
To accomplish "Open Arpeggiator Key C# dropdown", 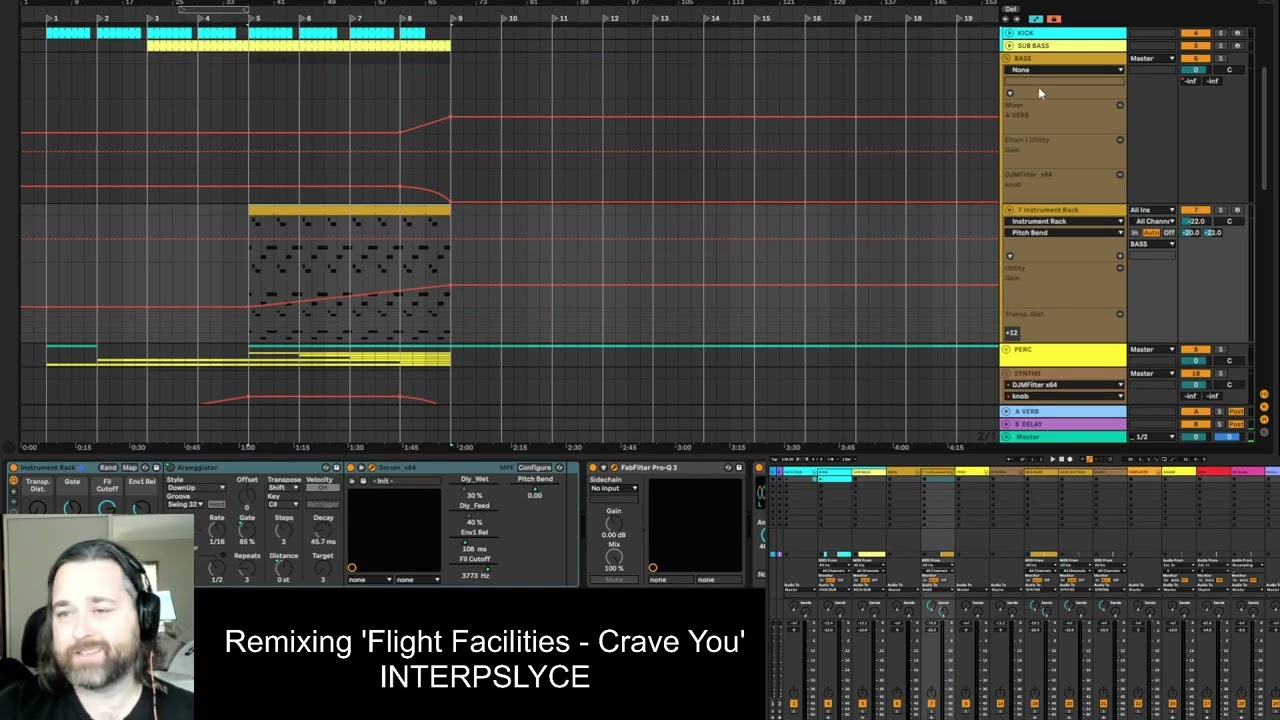I will coord(284,504).
